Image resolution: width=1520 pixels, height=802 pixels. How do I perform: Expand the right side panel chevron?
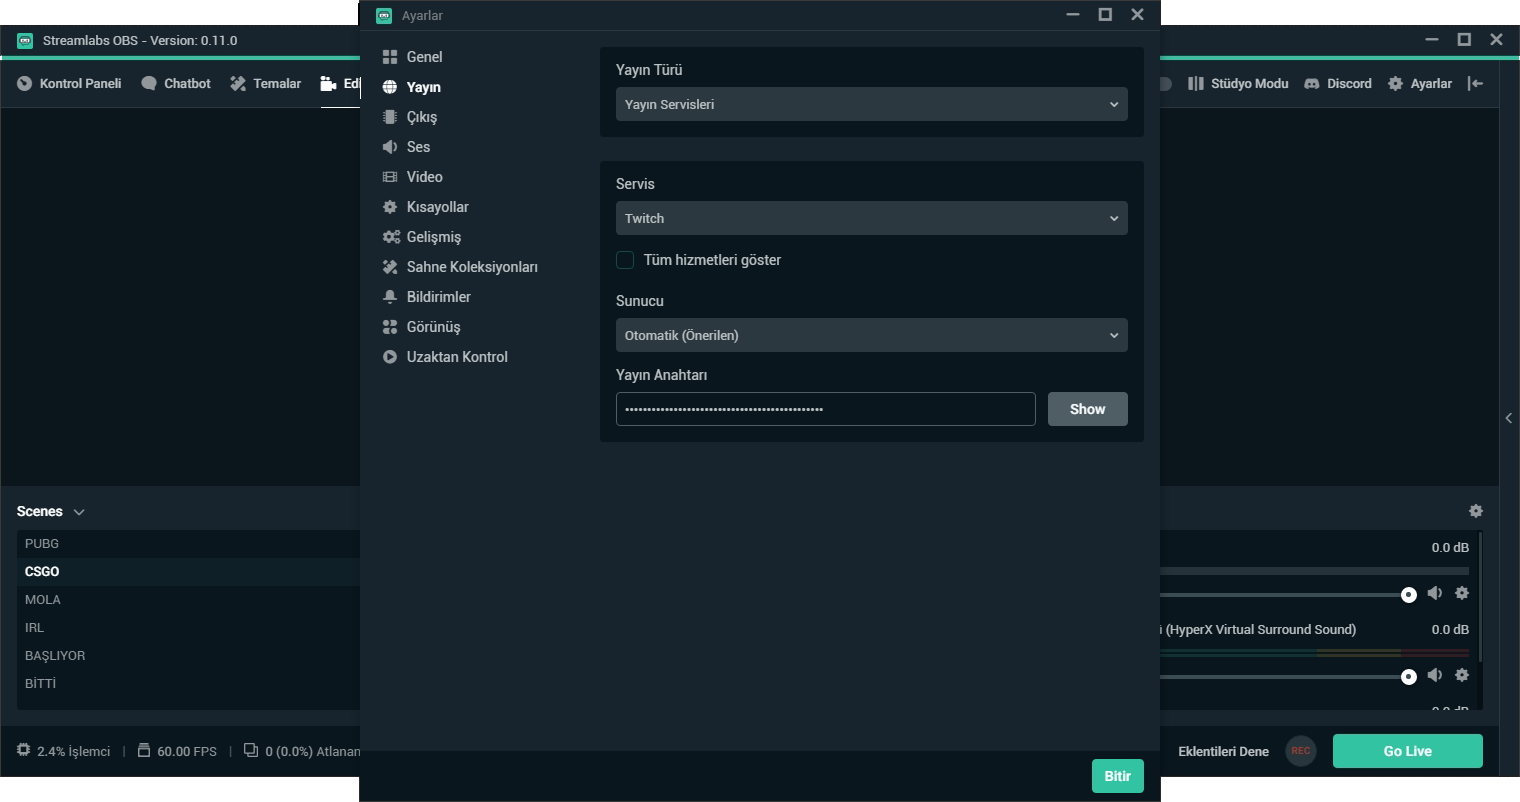click(x=1509, y=418)
